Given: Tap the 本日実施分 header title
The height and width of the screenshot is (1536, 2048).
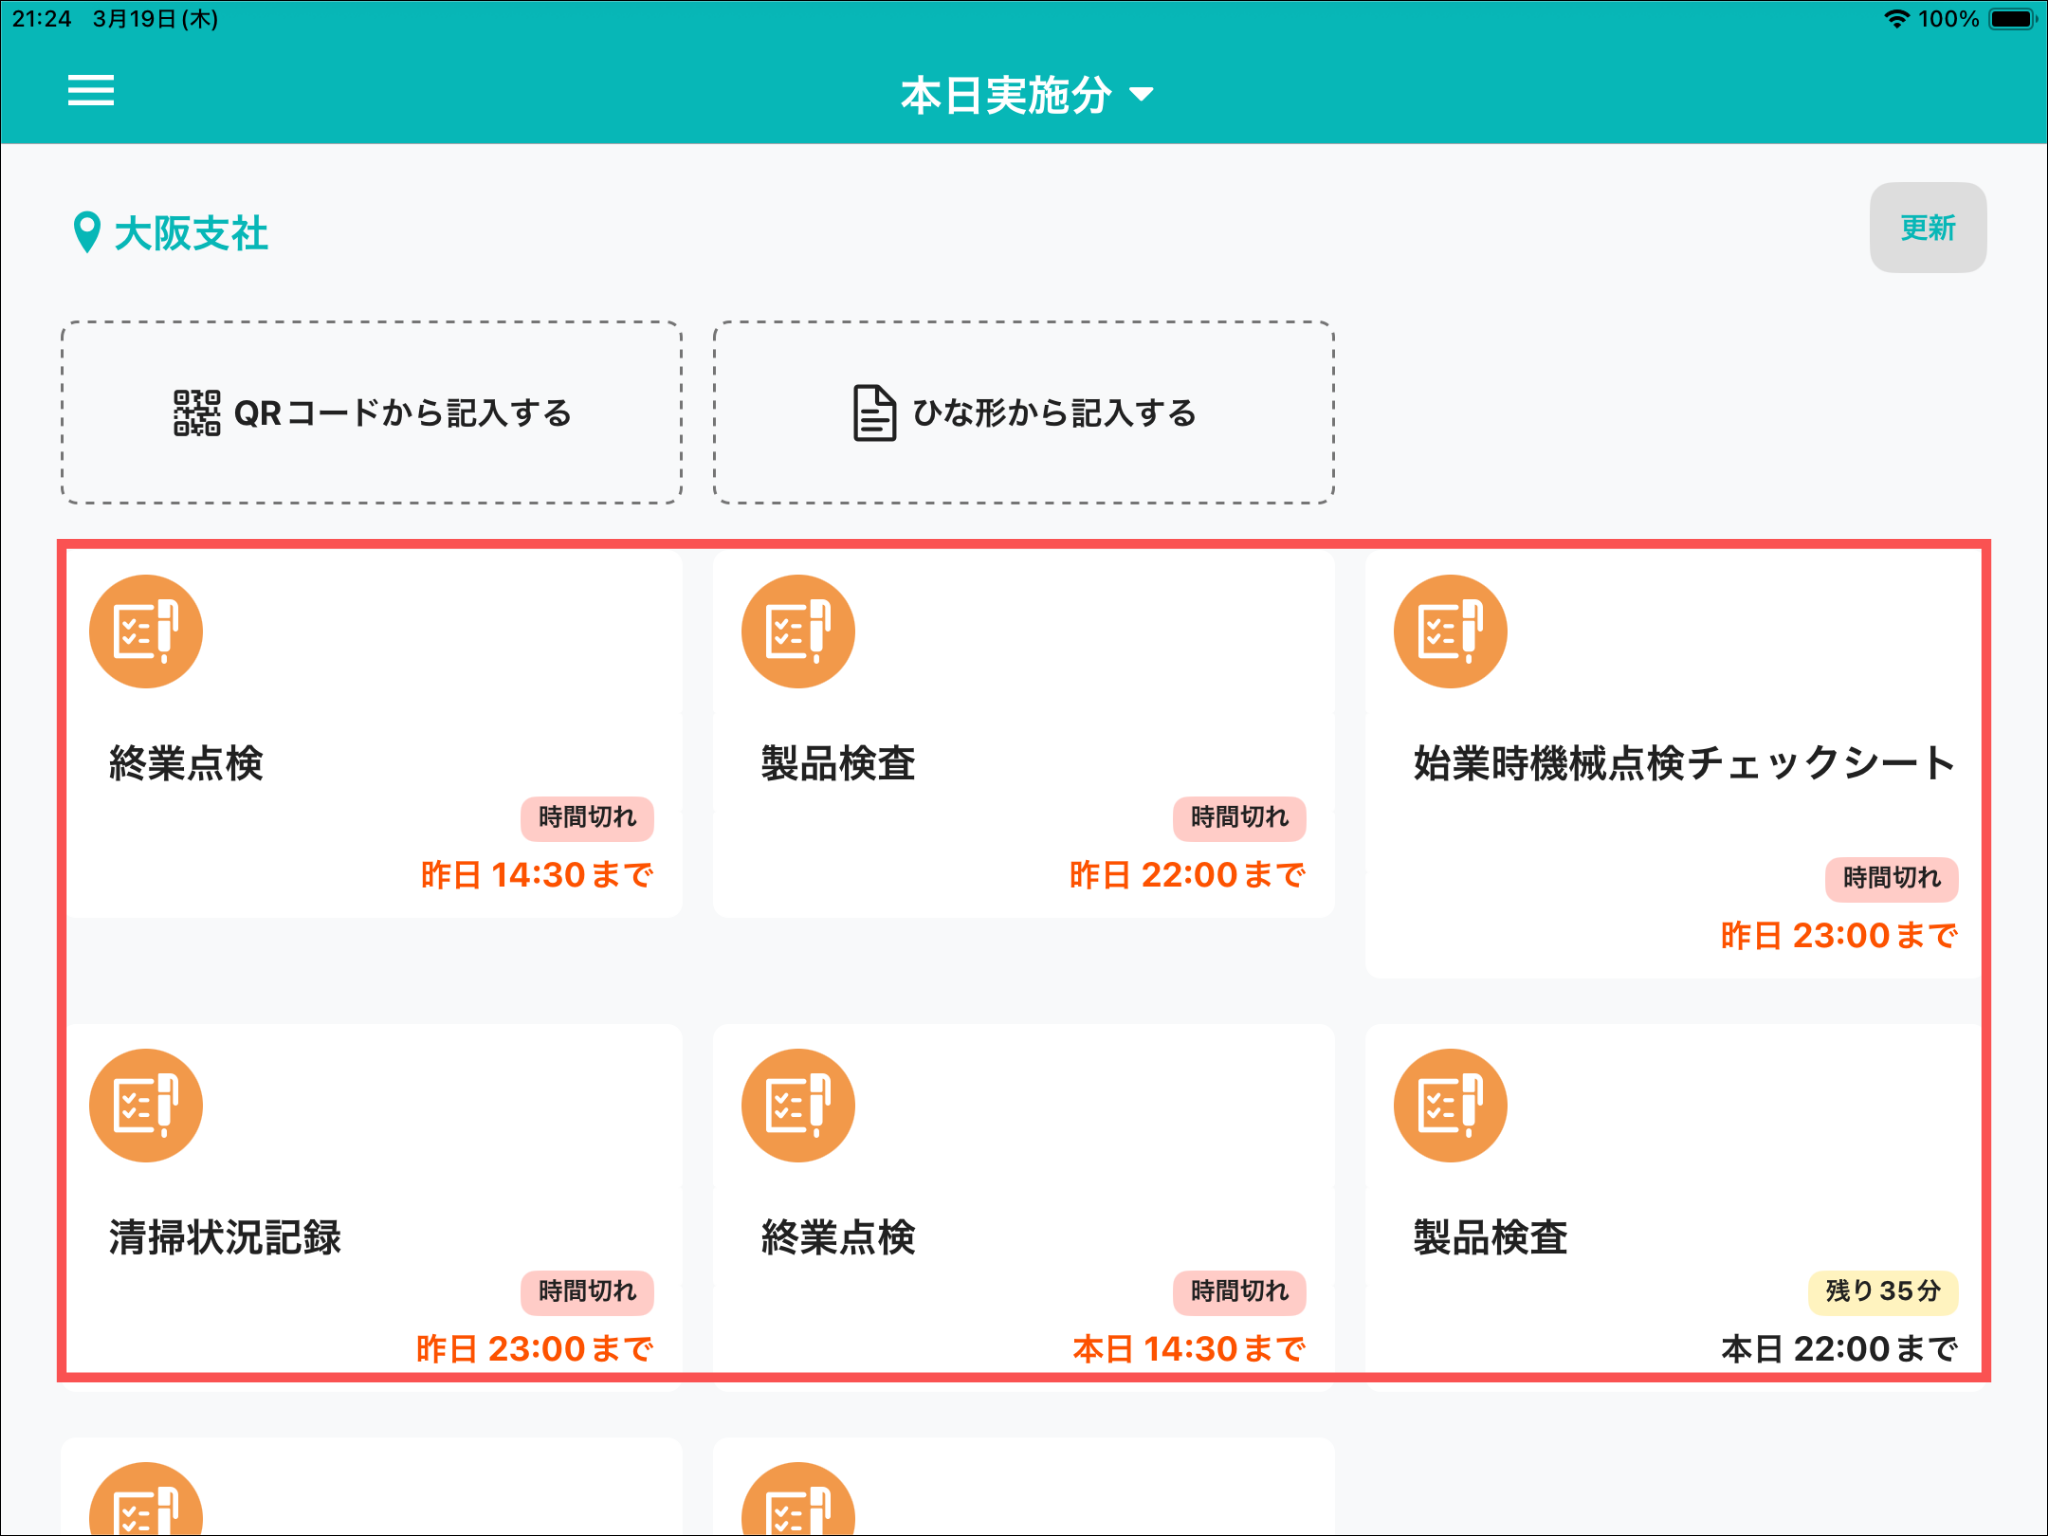Looking at the screenshot, I should tap(1005, 95).
